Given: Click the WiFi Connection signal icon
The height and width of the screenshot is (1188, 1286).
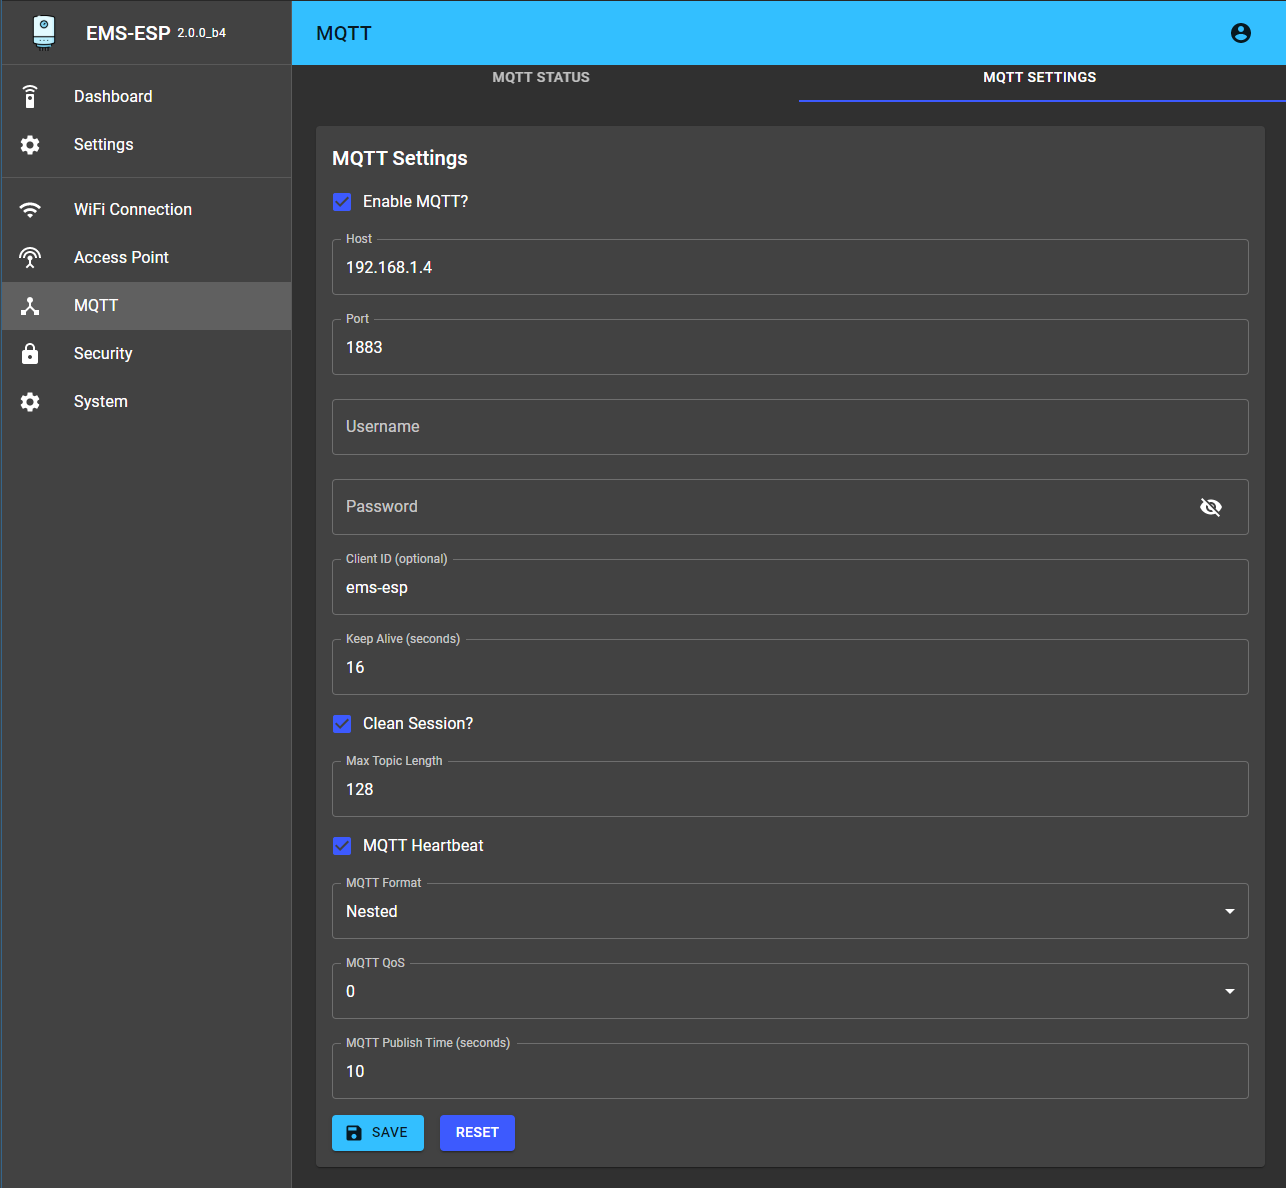Looking at the screenshot, I should click(30, 210).
